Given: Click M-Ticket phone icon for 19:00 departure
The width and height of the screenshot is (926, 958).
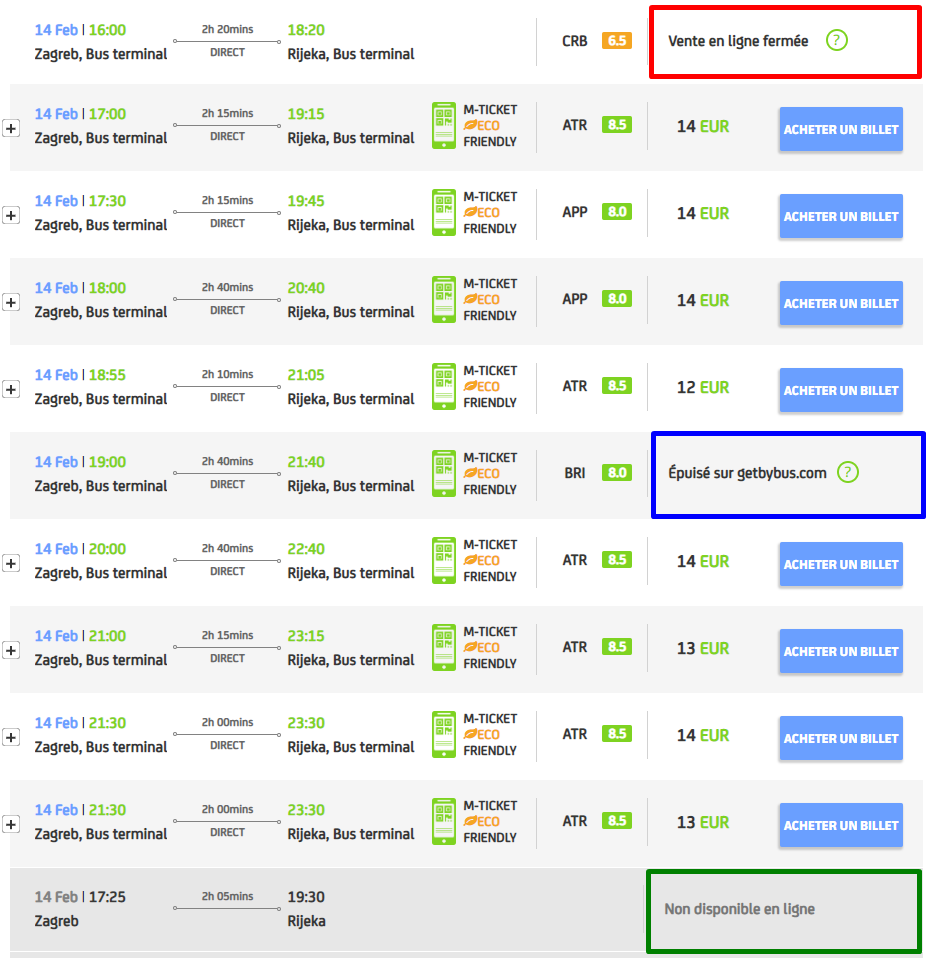Looking at the screenshot, I should click(x=443, y=474).
